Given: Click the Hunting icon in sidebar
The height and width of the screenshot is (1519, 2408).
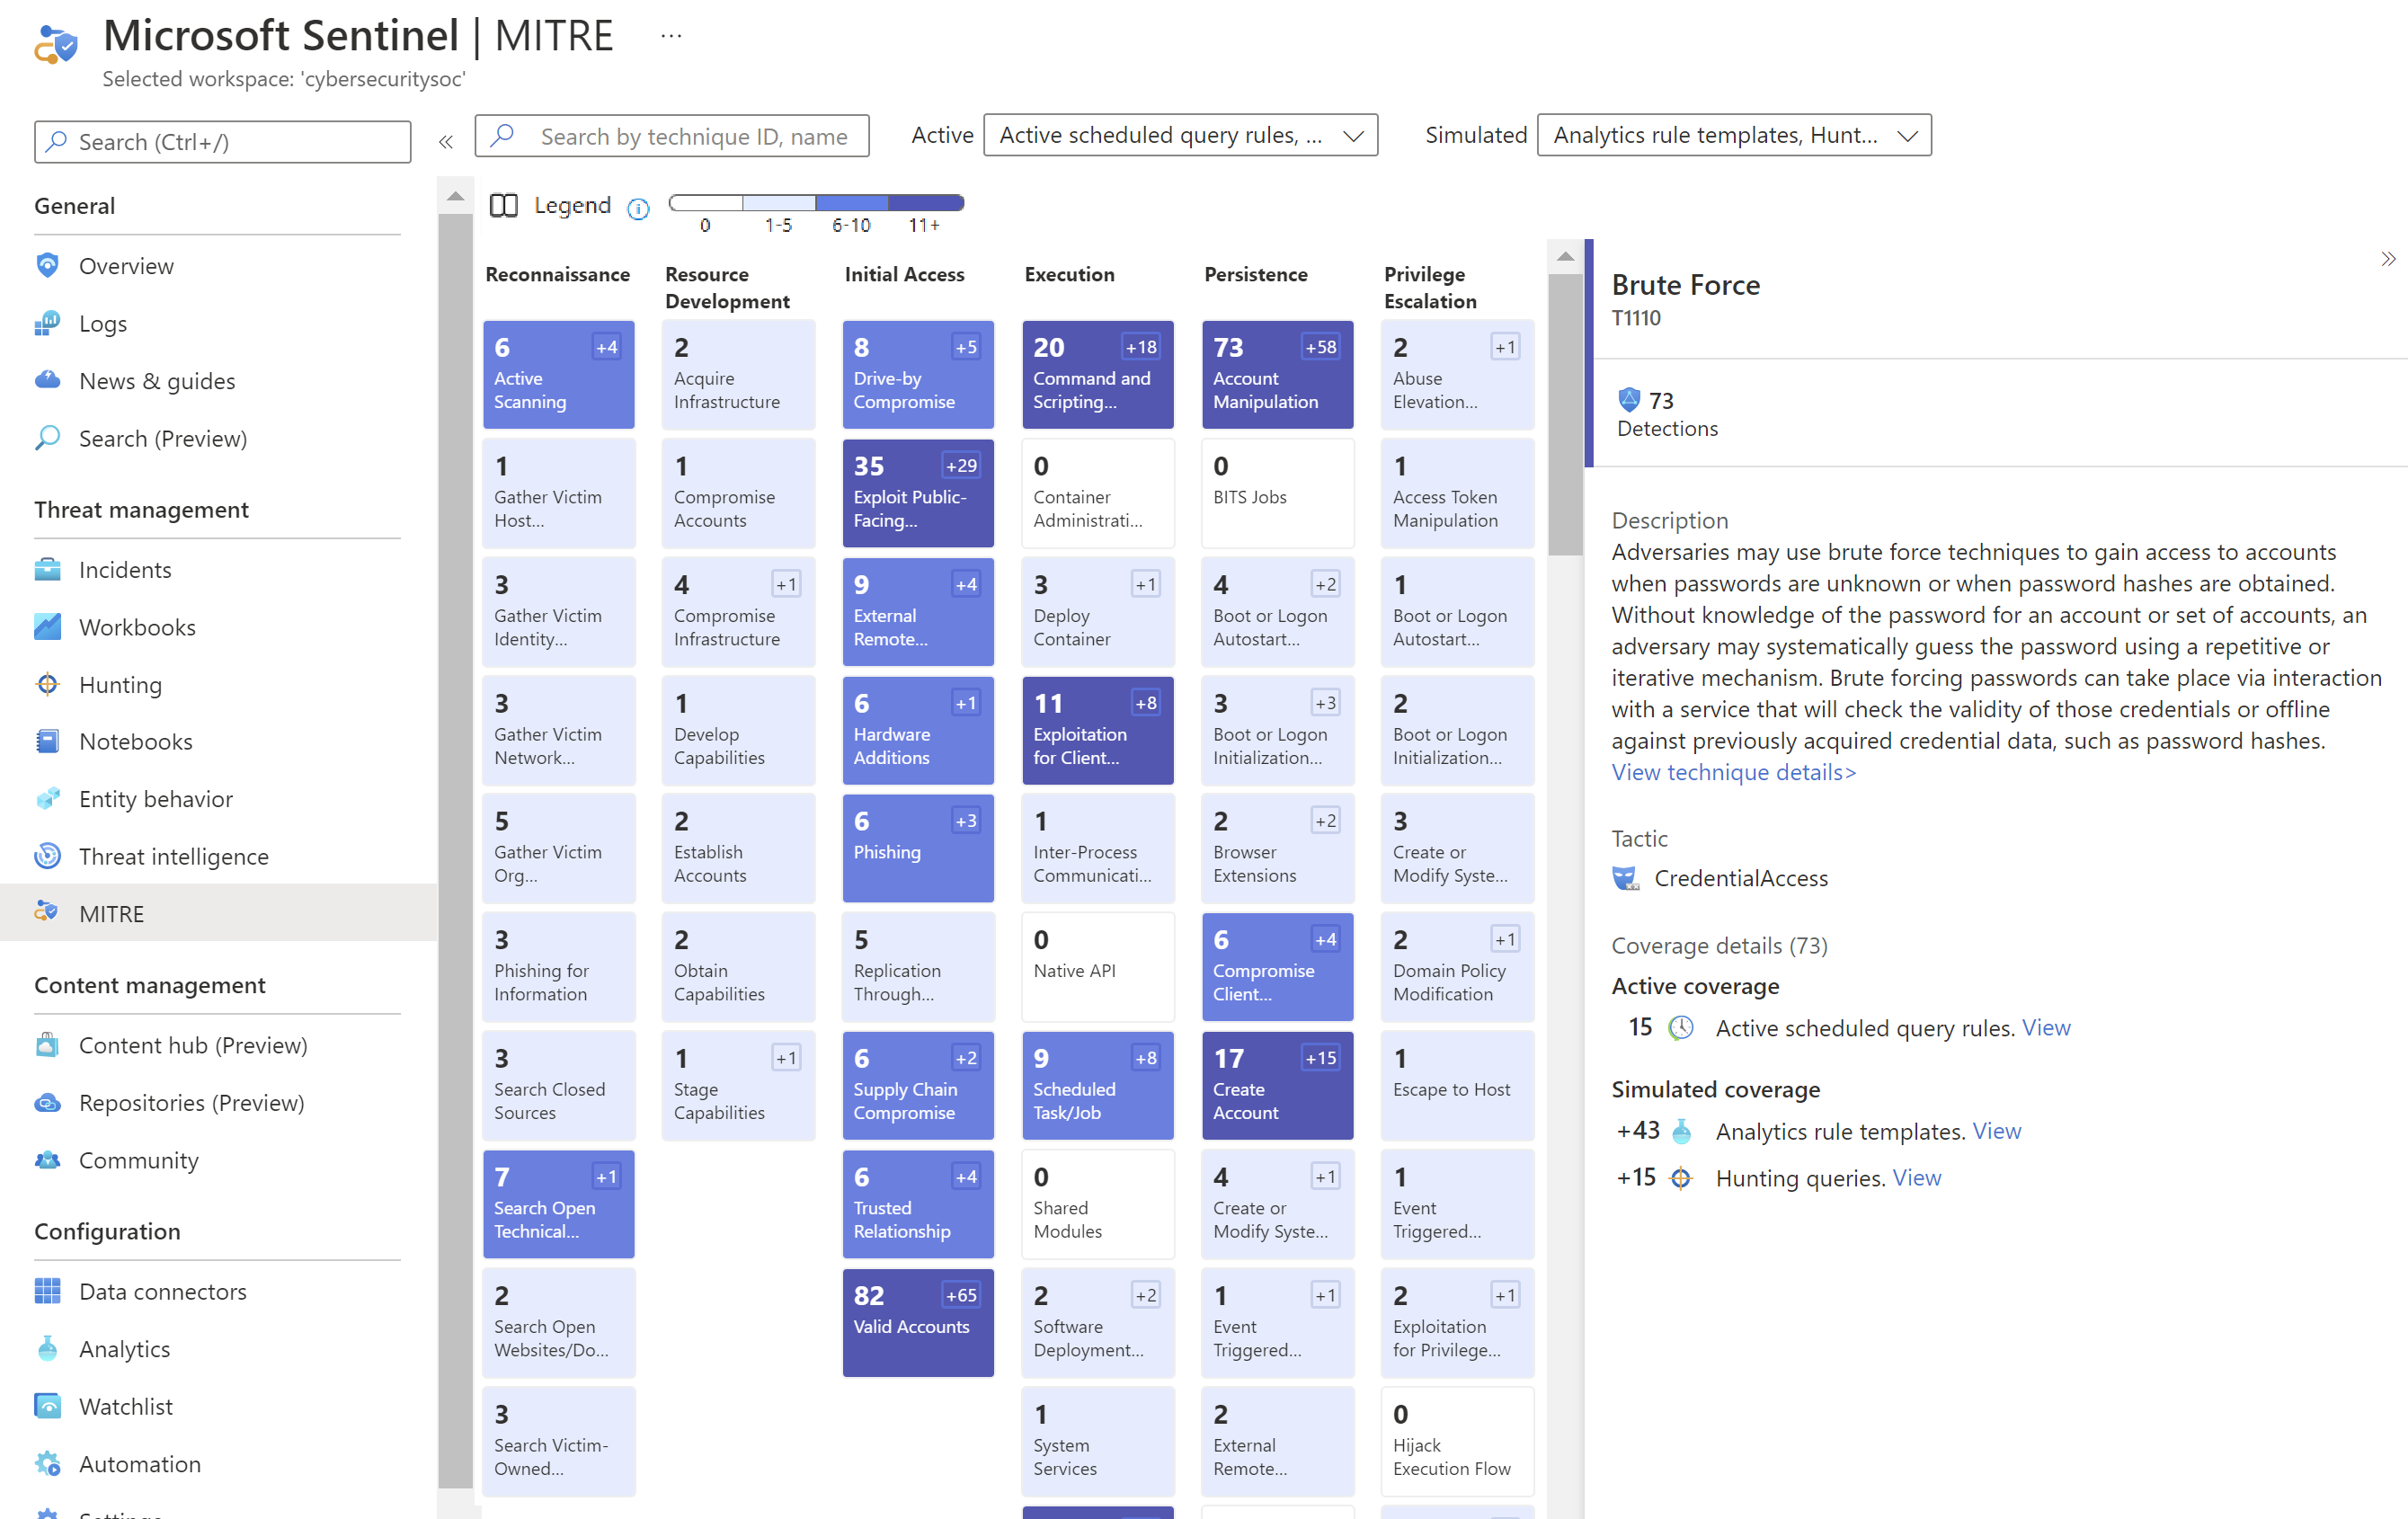Looking at the screenshot, I should 48,684.
